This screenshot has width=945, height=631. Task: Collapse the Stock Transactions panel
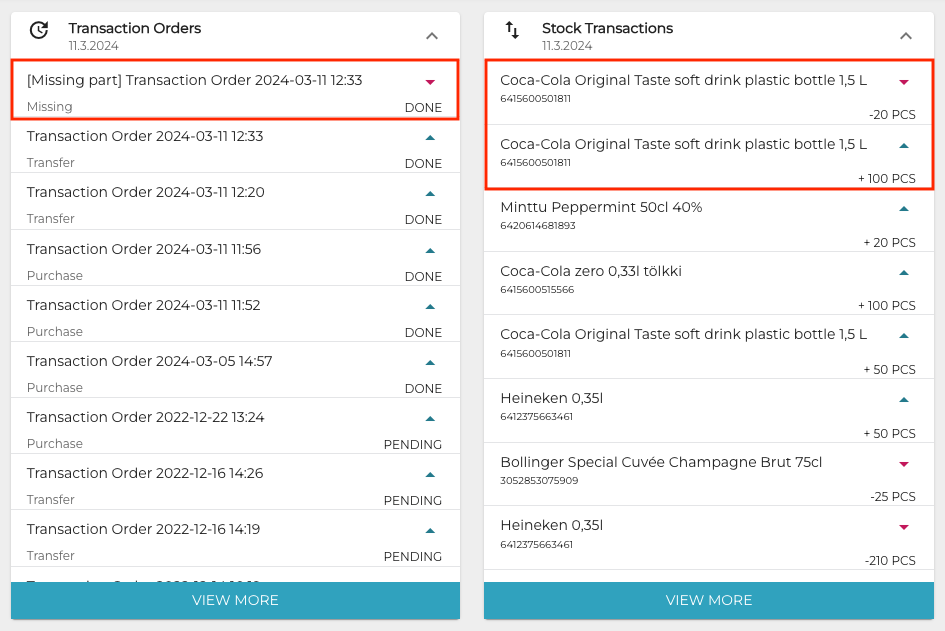(x=906, y=36)
